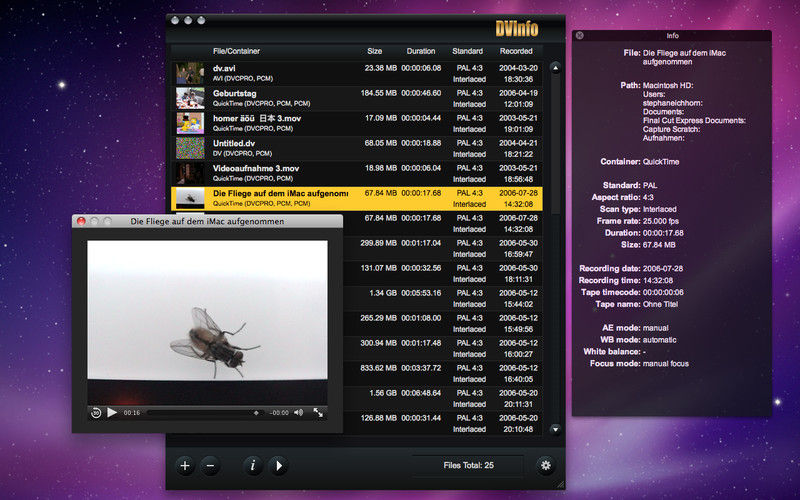Open the info panel with the i button
Image resolution: width=800 pixels, height=500 pixels.
click(x=253, y=465)
